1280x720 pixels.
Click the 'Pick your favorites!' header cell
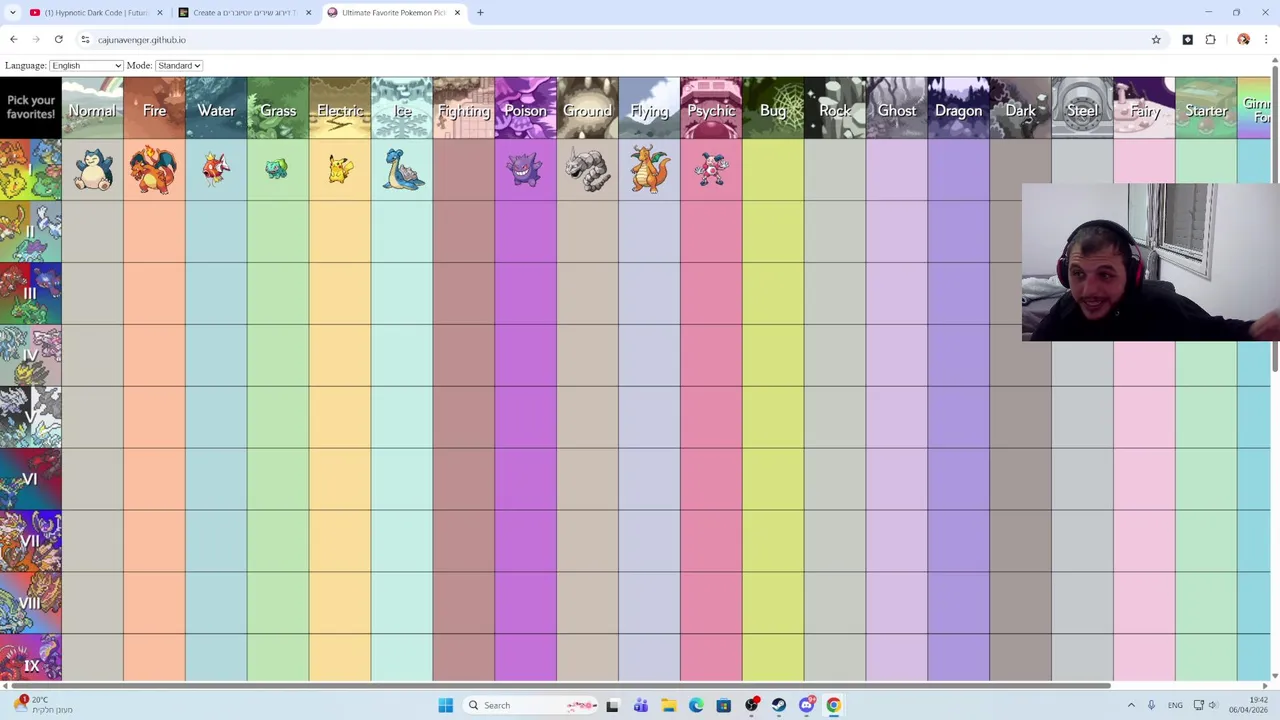[x=31, y=108]
